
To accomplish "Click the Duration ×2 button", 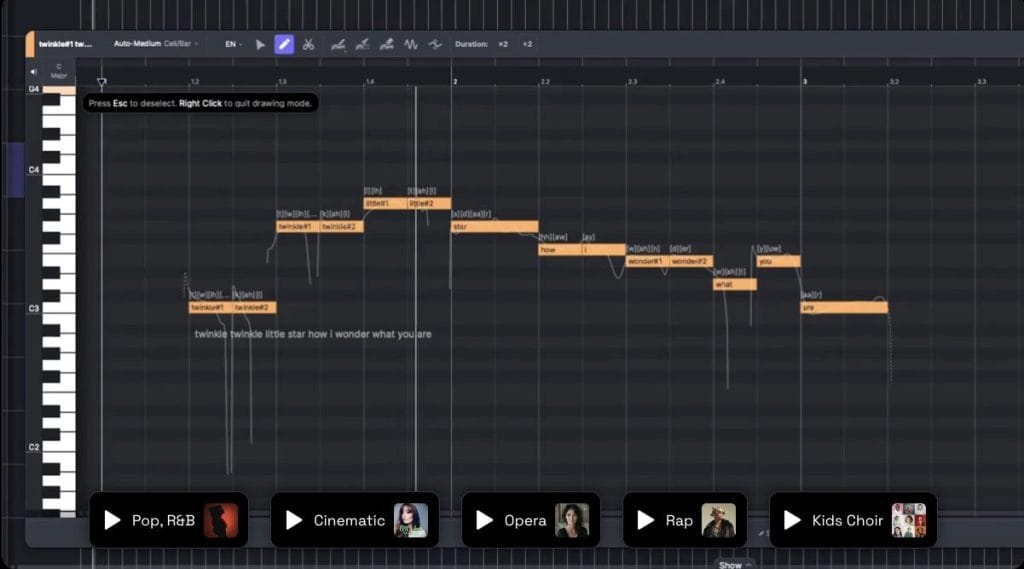I will click(x=503, y=44).
